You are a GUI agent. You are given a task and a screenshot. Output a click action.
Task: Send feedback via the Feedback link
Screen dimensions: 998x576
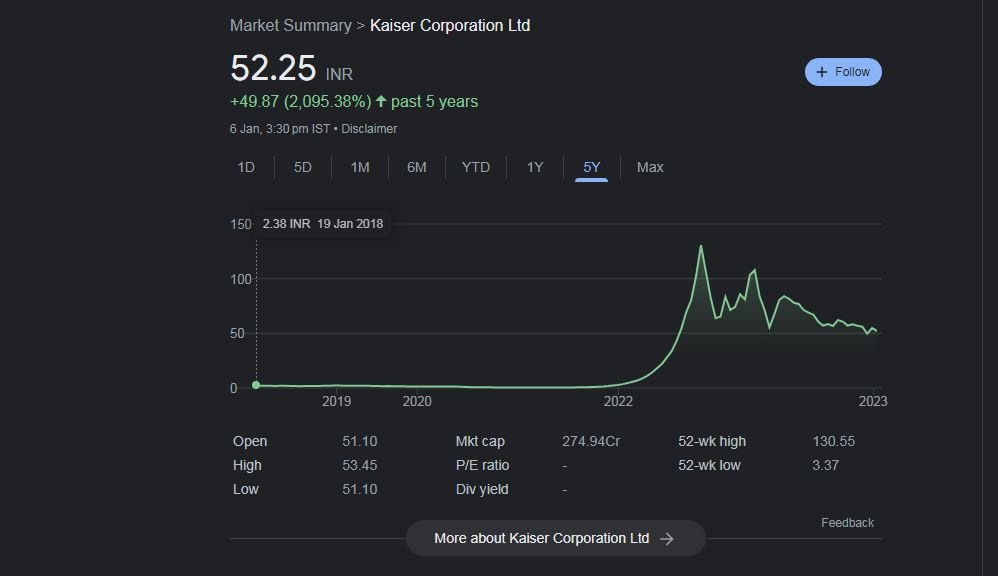coord(847,523)
